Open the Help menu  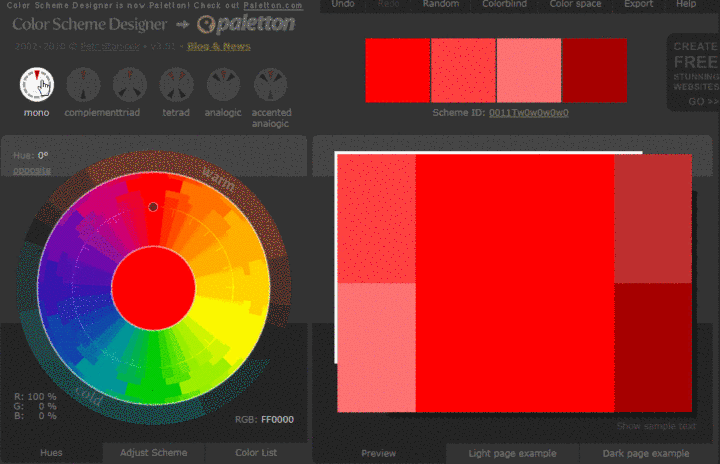[686, 4]
